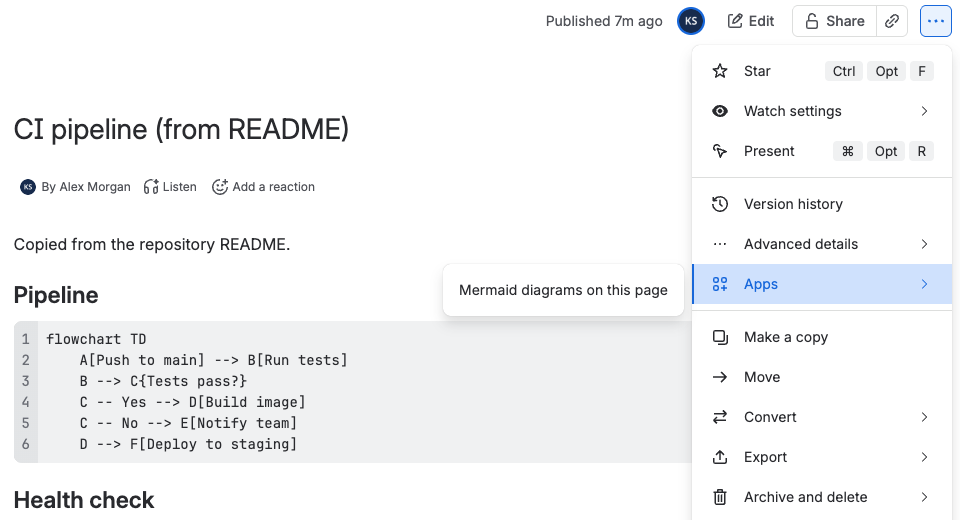Open Version history
The image size is (960, 520).
pyautogui.click(x=822, y=204)
